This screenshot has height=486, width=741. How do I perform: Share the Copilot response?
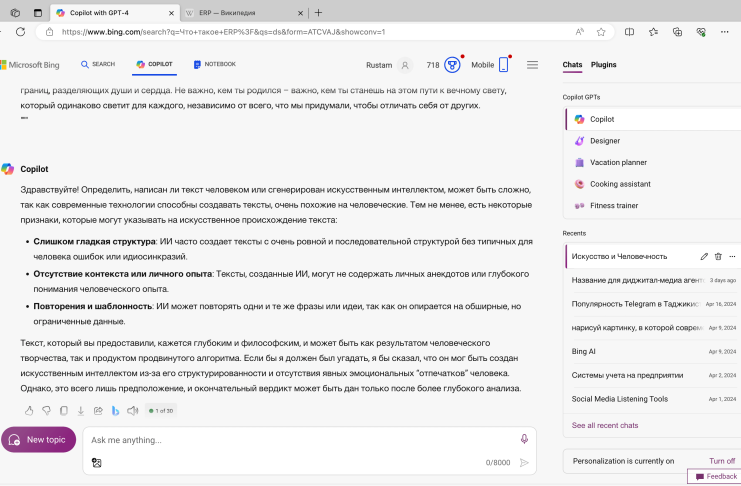(98, 411)
